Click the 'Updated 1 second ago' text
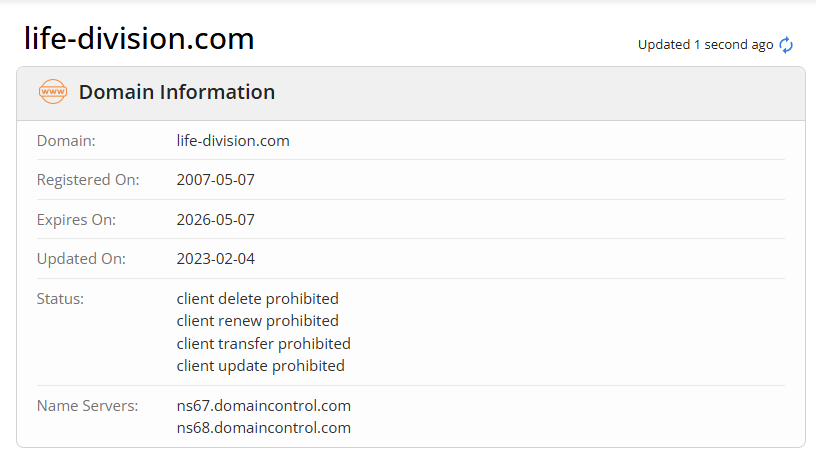The height and width of the screenshot is (460, 816). (705, 45)
